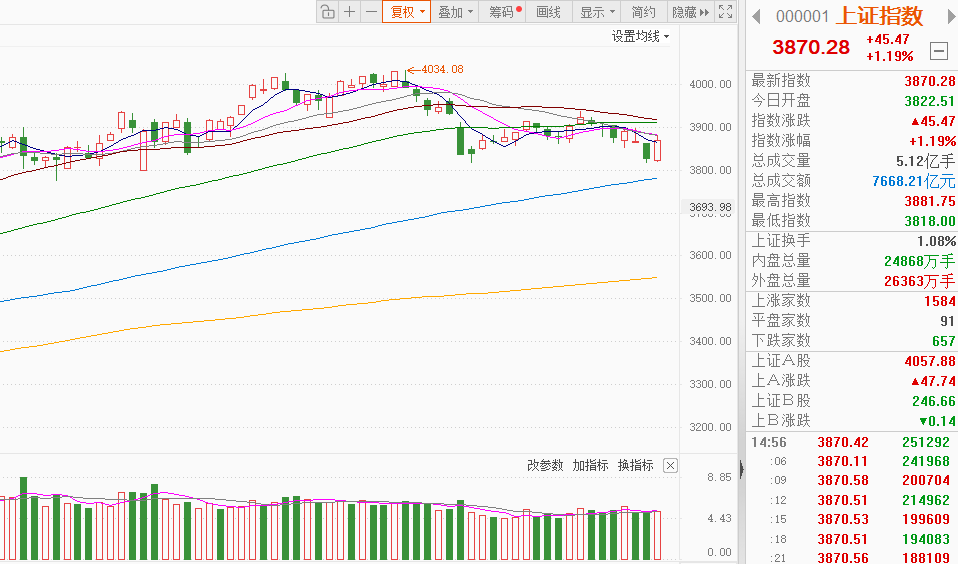Zoom out the chart with minus icon
Viewport: 958px width, 564px height.
click(x=371, y=12)
